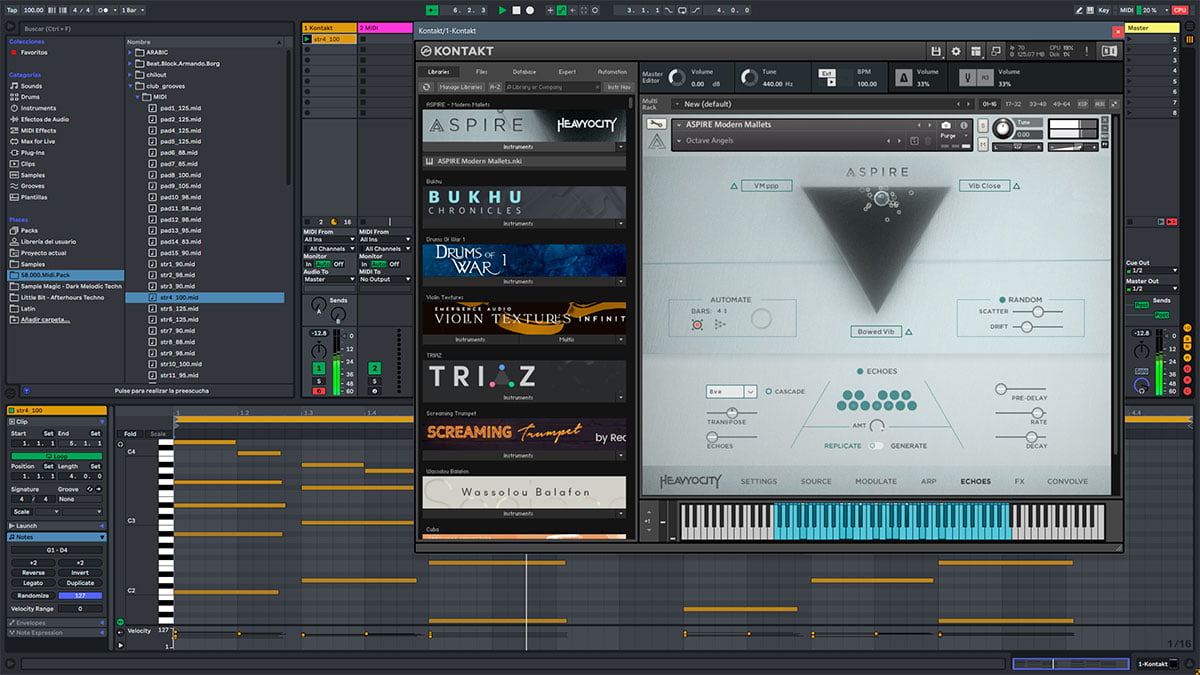Click the Automate play-pattern icon next to record
Screen dimensions: 1200x675
pyautogui.click(x=720, y=324)
